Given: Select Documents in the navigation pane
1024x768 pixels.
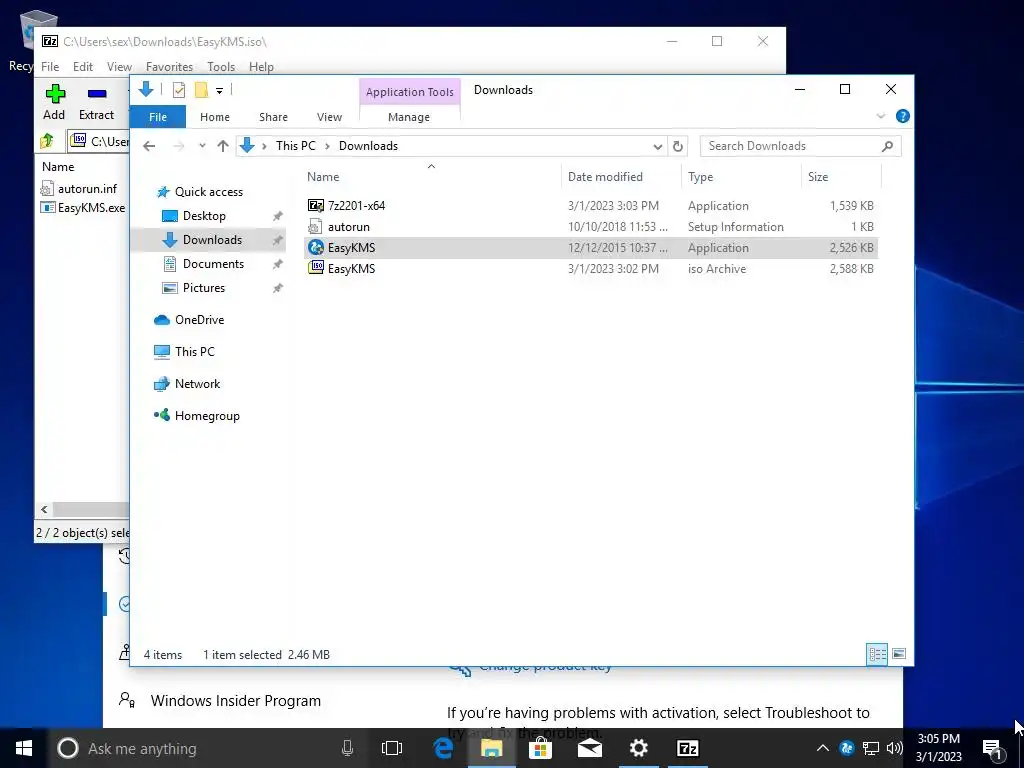Looking at the screenshot, I should click(x=204, y=264).
